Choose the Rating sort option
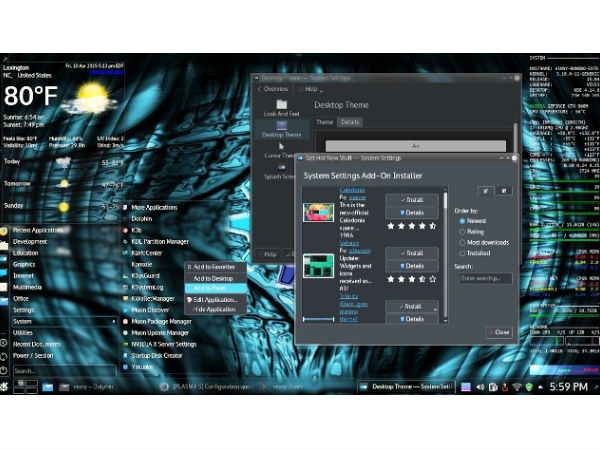The width and height of the screenshot is (600, 450). pyautogui.click(x=461, y=232)
